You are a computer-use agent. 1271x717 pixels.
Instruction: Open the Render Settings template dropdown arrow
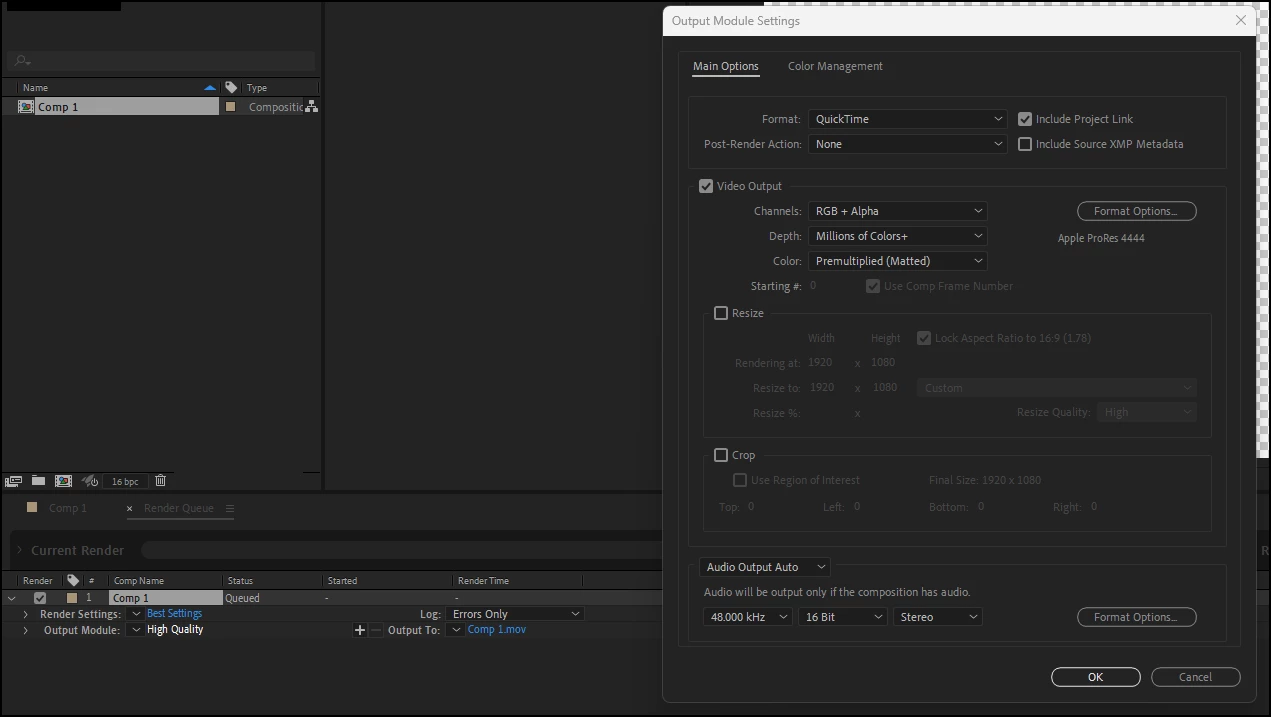136,614
